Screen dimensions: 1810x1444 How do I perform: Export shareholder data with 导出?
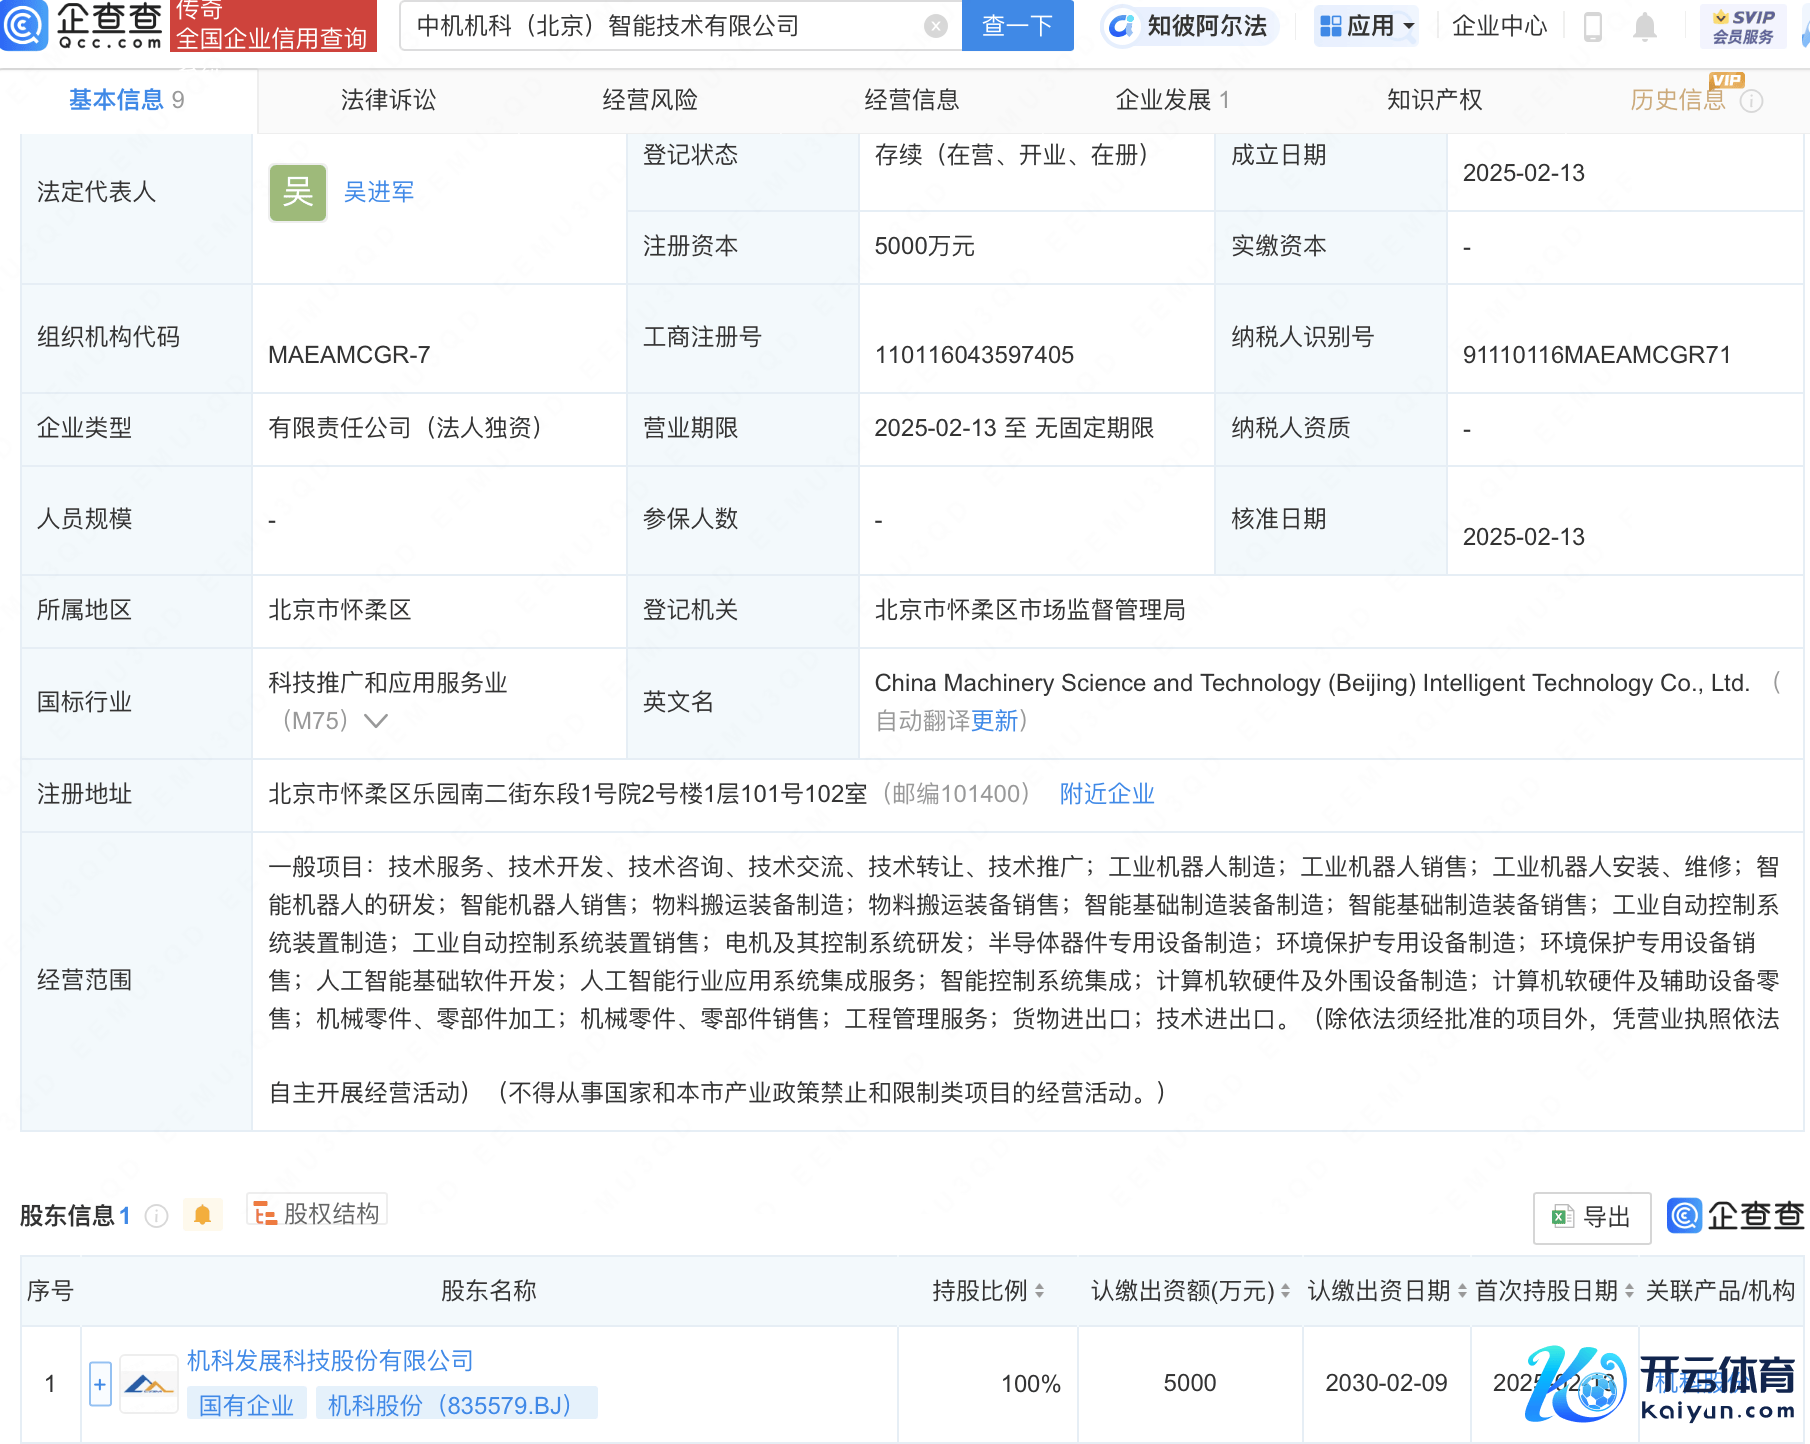[1592, 1217]
